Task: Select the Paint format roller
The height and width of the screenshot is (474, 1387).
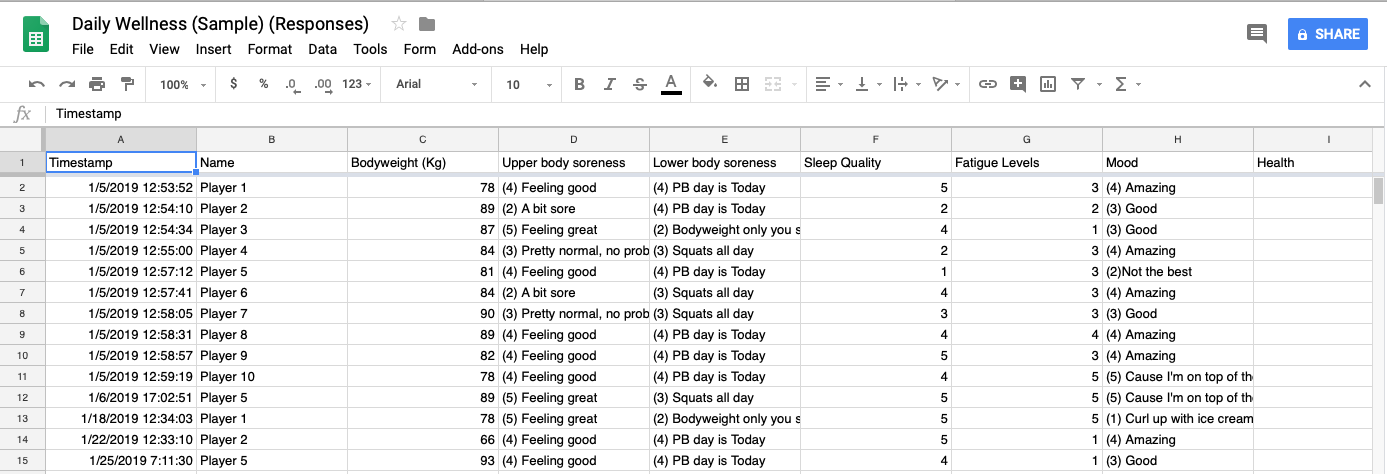Action: [127, 85]
